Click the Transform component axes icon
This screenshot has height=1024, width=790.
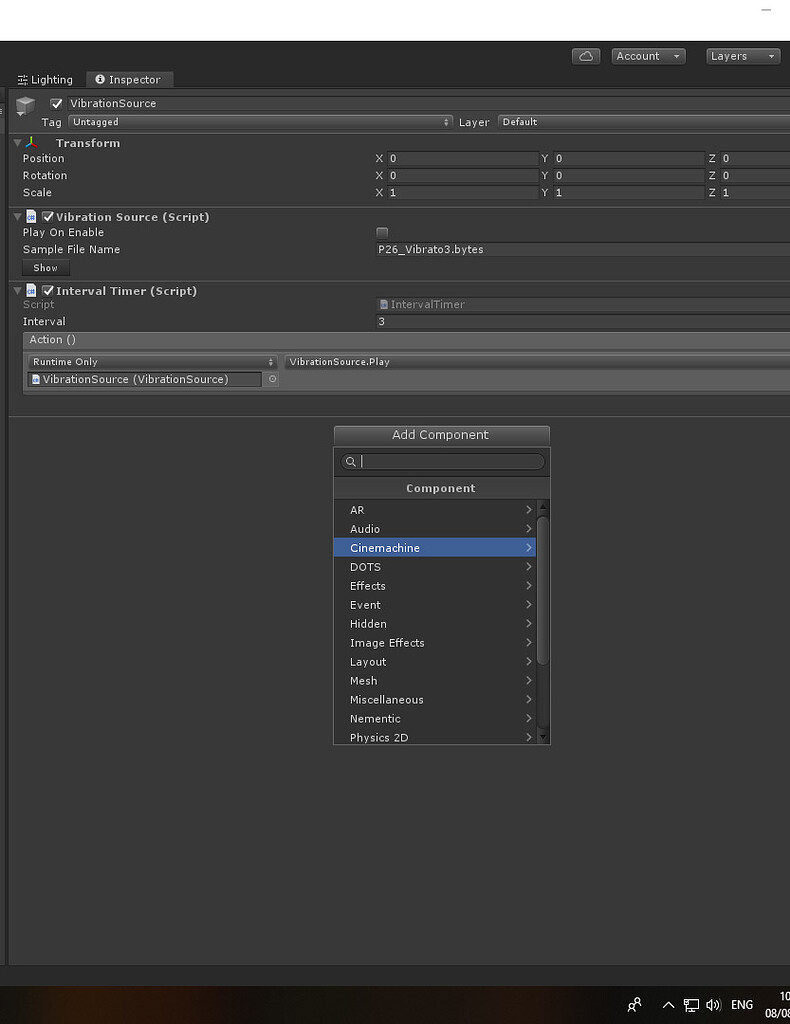click(32, 142)
